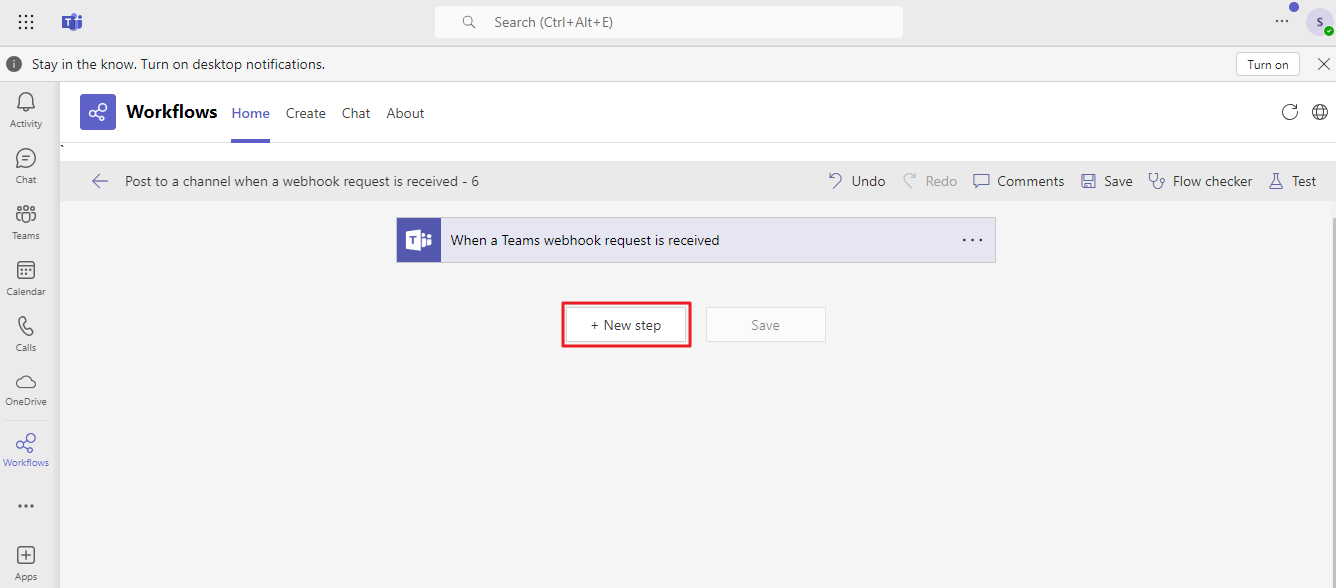Click the info icon in the notification banner
This screenshot has height=588, width=1336.
[x=14, y=64]
